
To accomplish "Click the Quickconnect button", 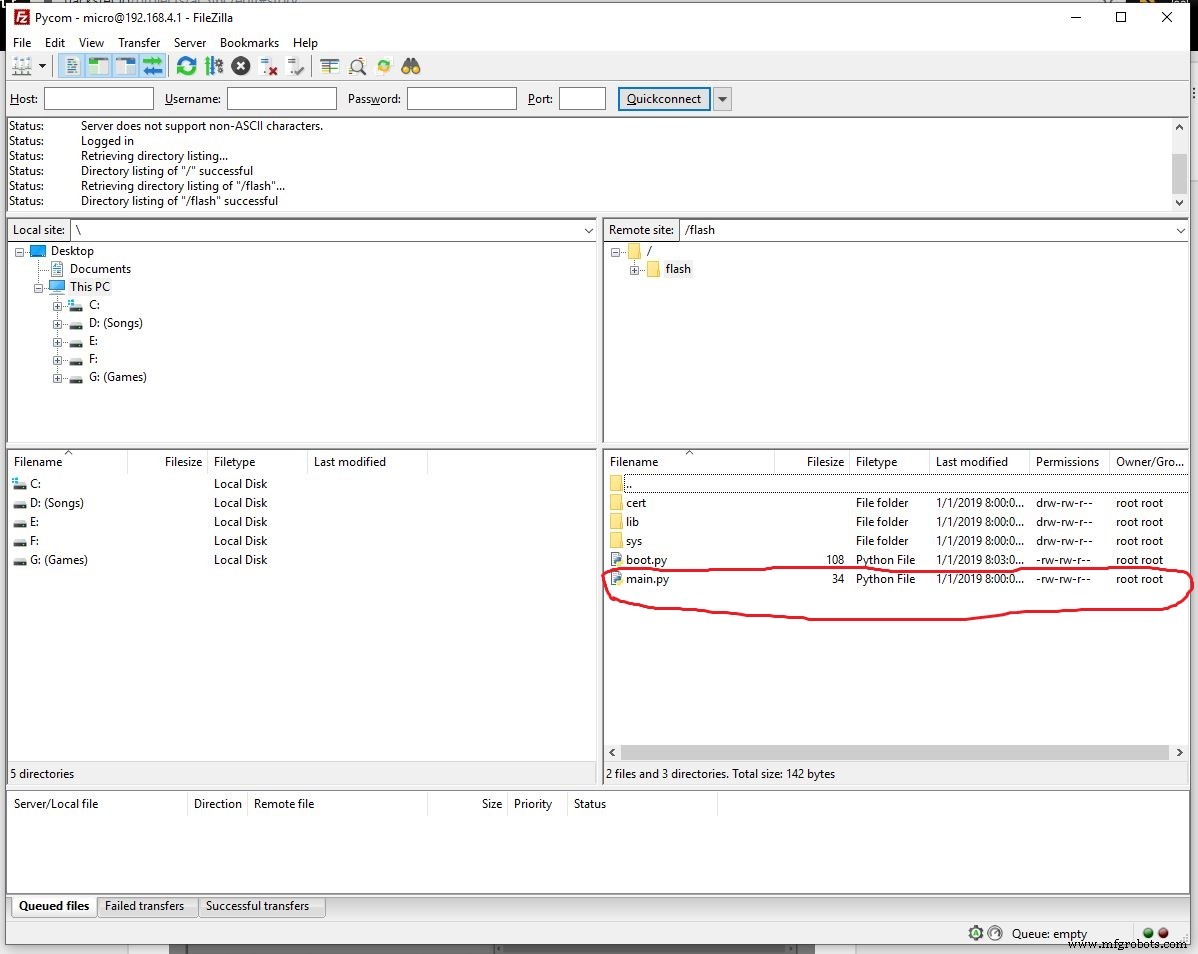I will (x=664, y=99).
